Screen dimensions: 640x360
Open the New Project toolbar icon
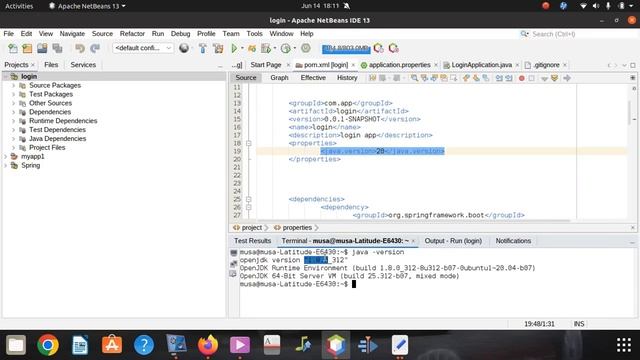point(27,49)
